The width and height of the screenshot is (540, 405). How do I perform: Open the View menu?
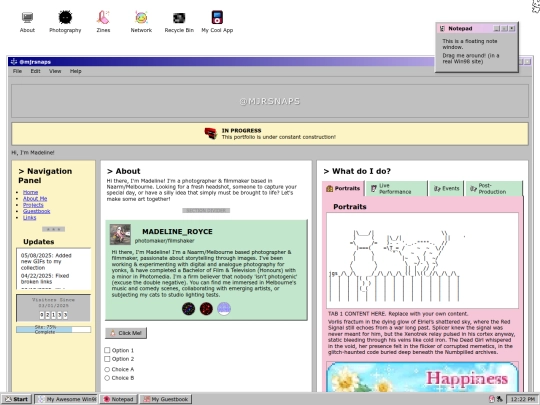[x=55, y=71]
